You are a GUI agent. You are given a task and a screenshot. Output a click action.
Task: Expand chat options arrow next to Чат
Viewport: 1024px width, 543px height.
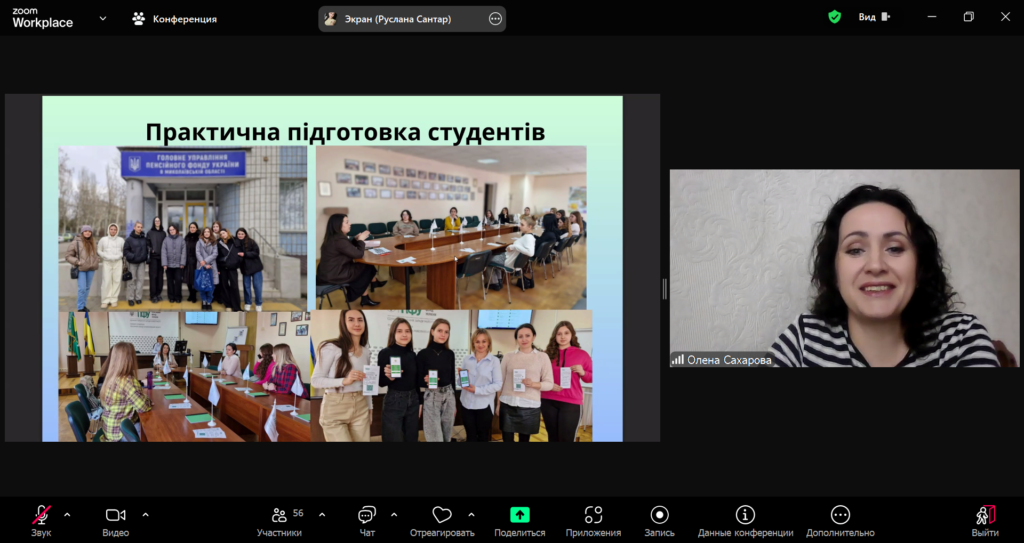pos(394,515)
